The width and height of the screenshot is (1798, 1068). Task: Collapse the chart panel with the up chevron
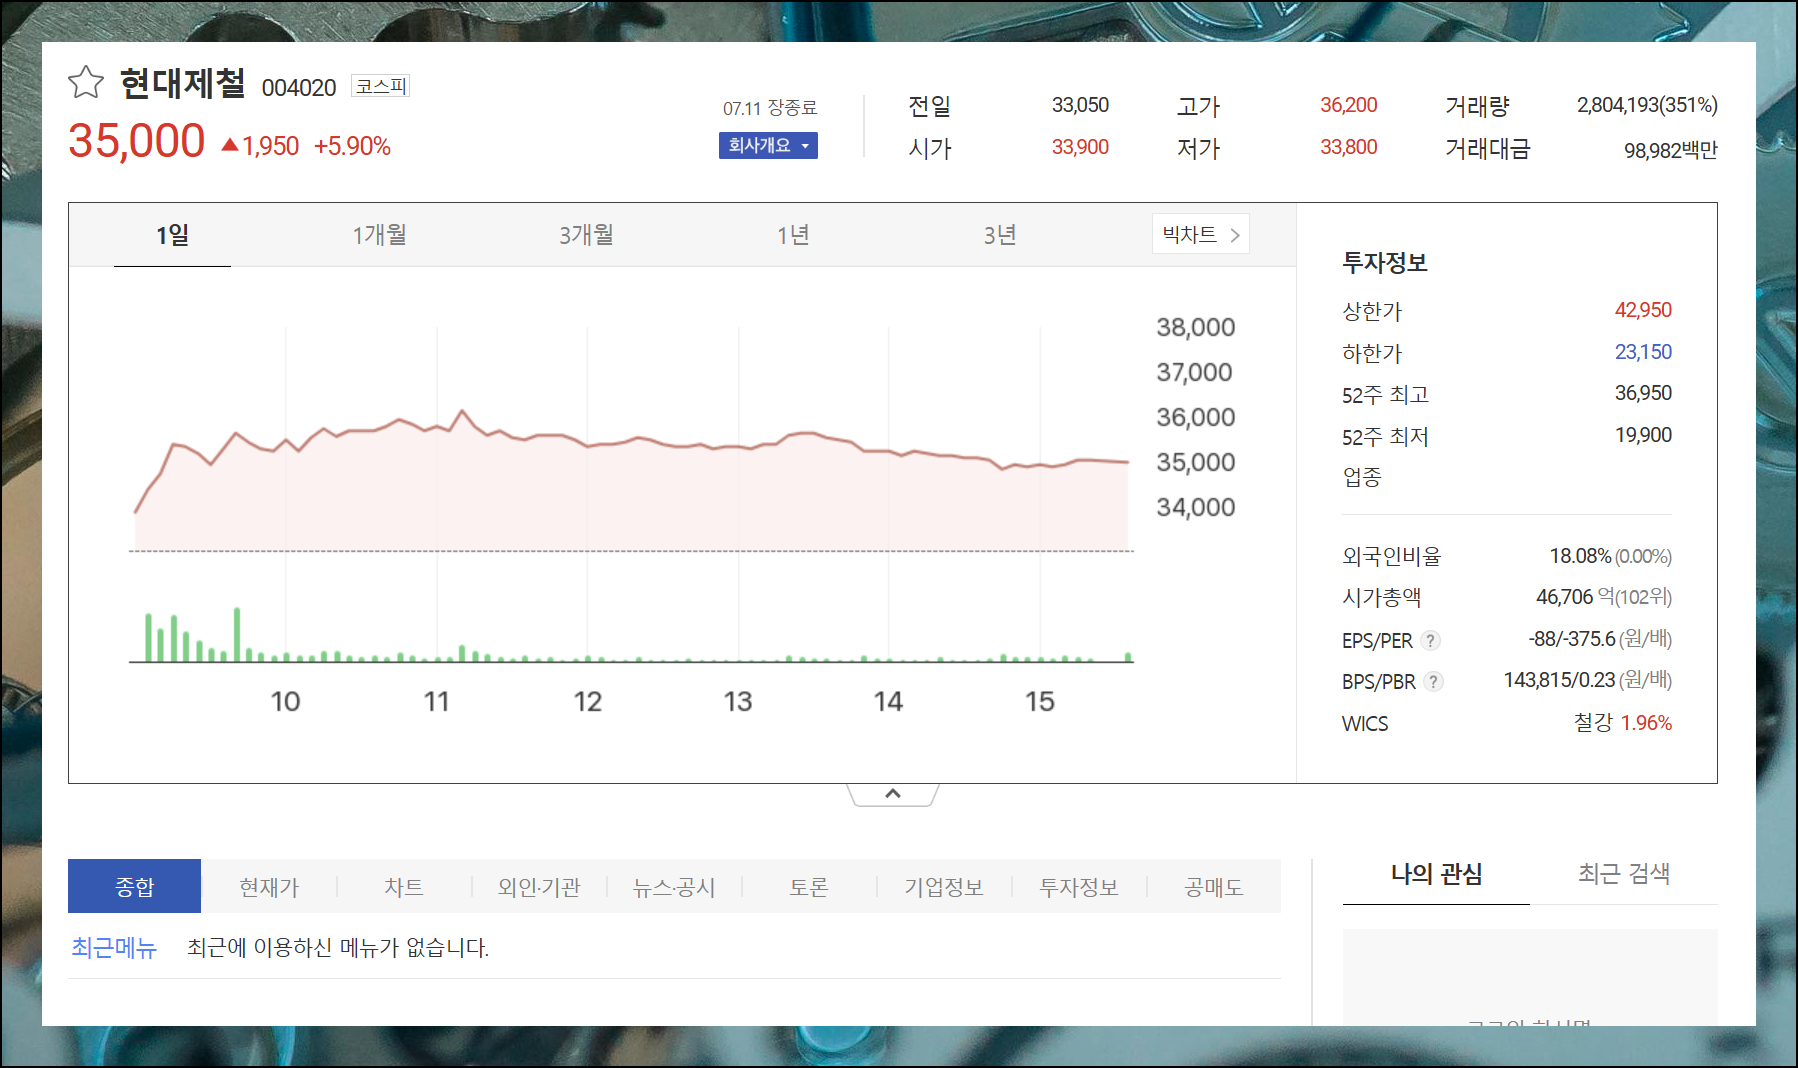point(893,794)
